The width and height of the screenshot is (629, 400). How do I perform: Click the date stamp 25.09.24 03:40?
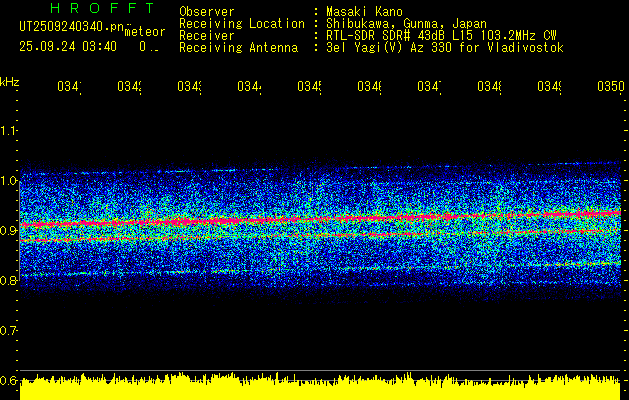[x=68, y=47]
